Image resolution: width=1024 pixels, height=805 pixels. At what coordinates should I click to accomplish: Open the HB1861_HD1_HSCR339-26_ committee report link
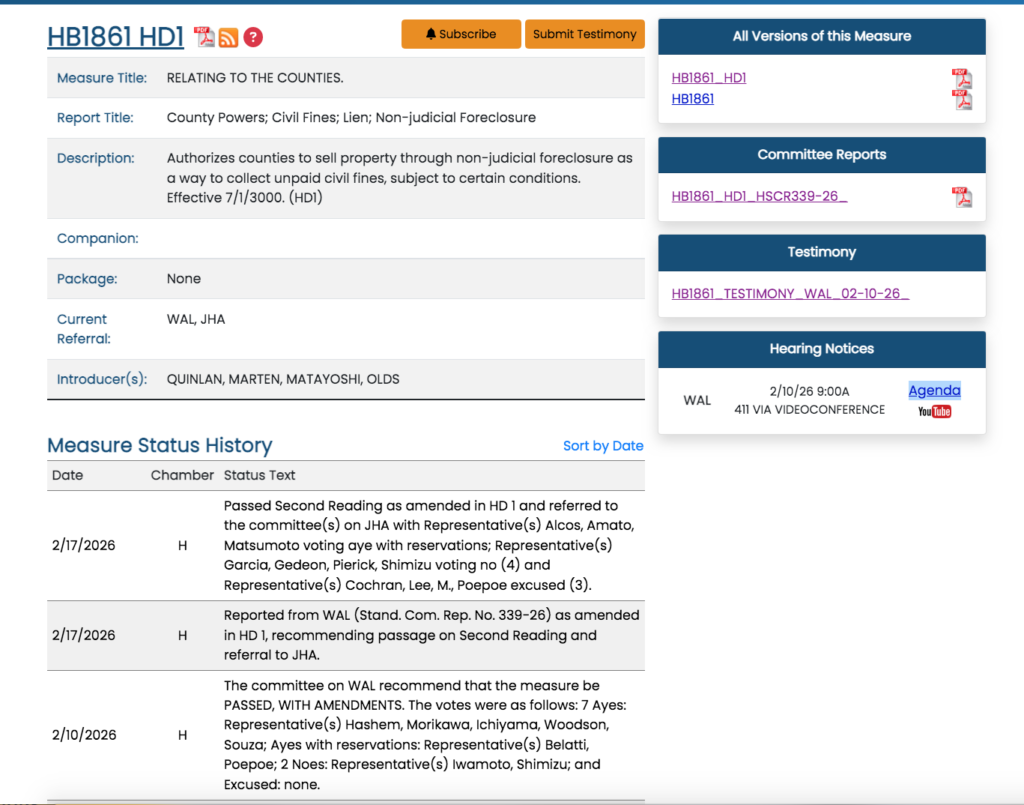click(x=759, y=196)
